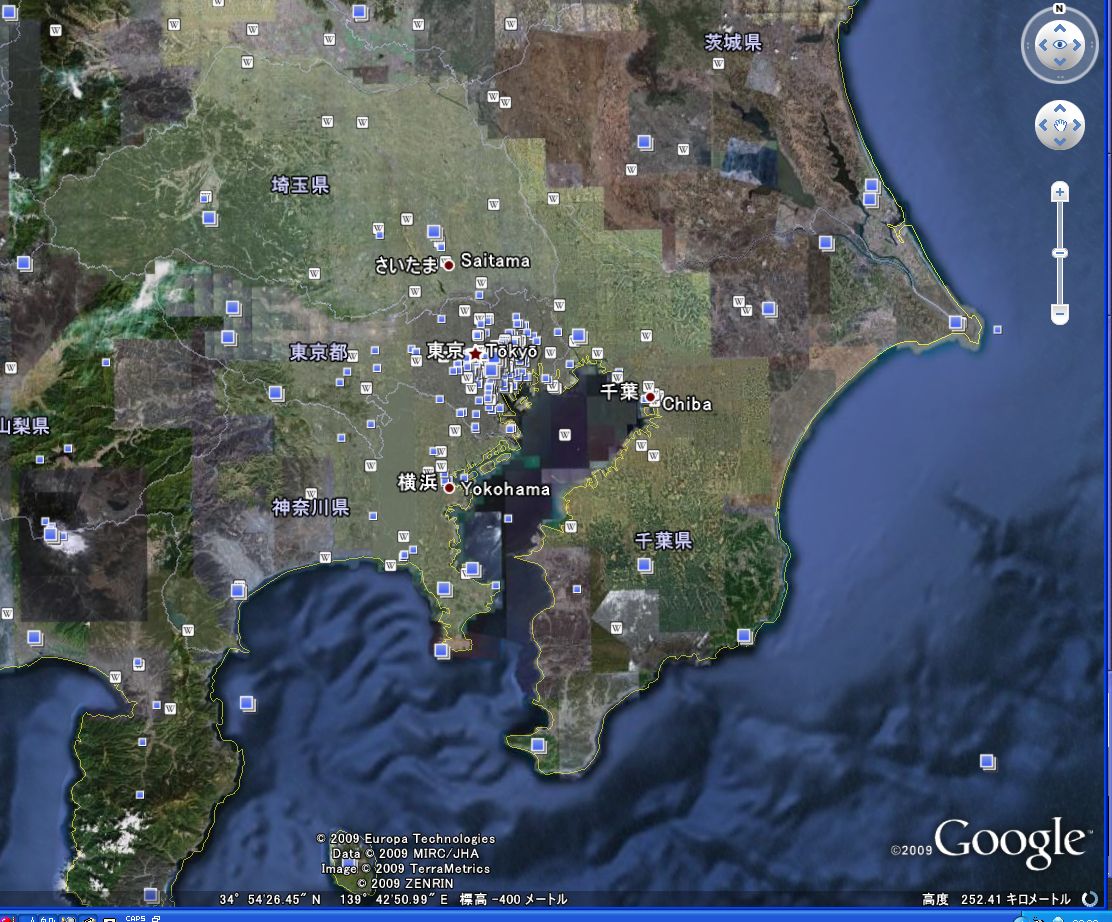
Task: Click the 茨城県 prefecture label
Action: 733,43
